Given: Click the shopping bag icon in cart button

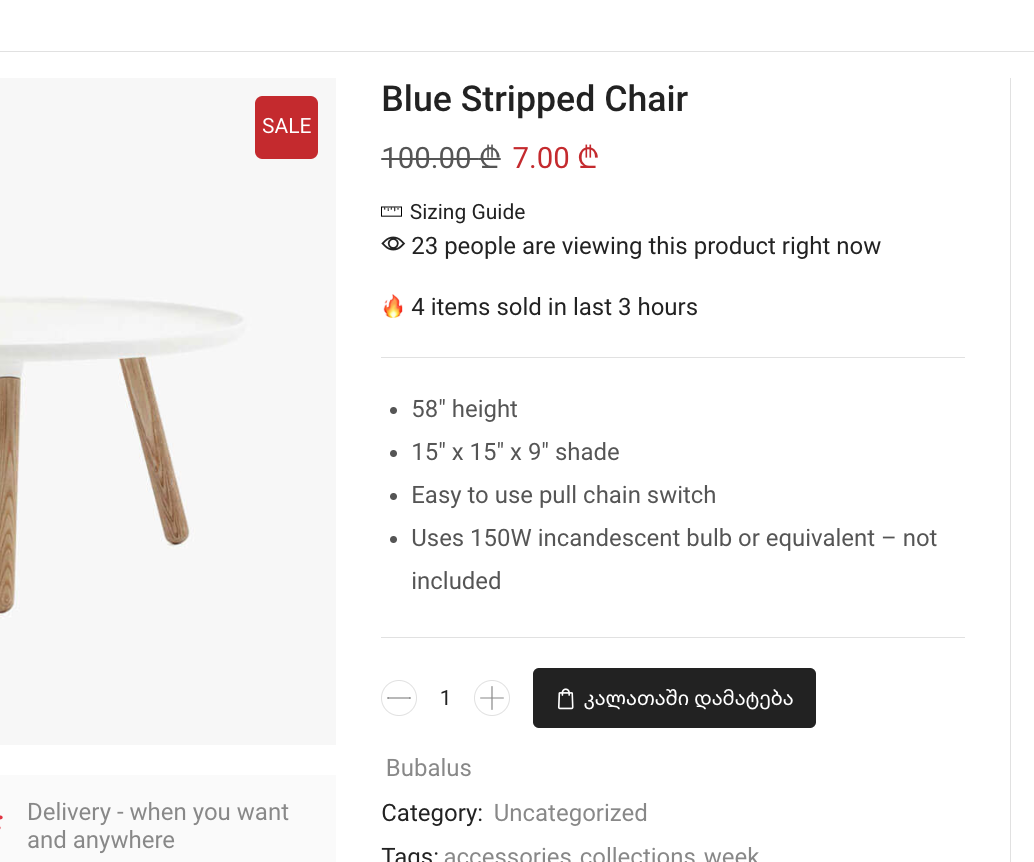Looking at the screenshot, I should point(565,698).
